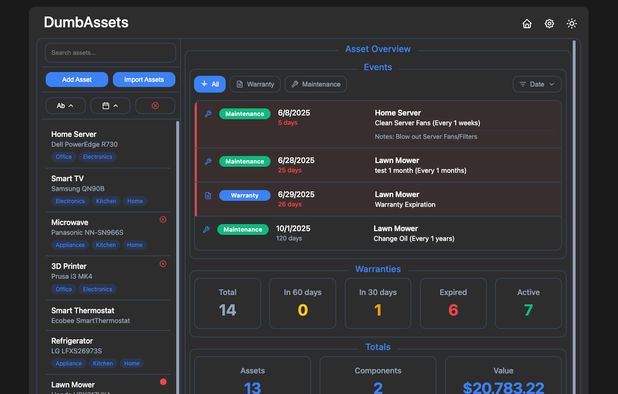Click wrench icon on 6/28/2025 event
The height and width of the screenshot is (394, 618).
click(x=208, y=161)
